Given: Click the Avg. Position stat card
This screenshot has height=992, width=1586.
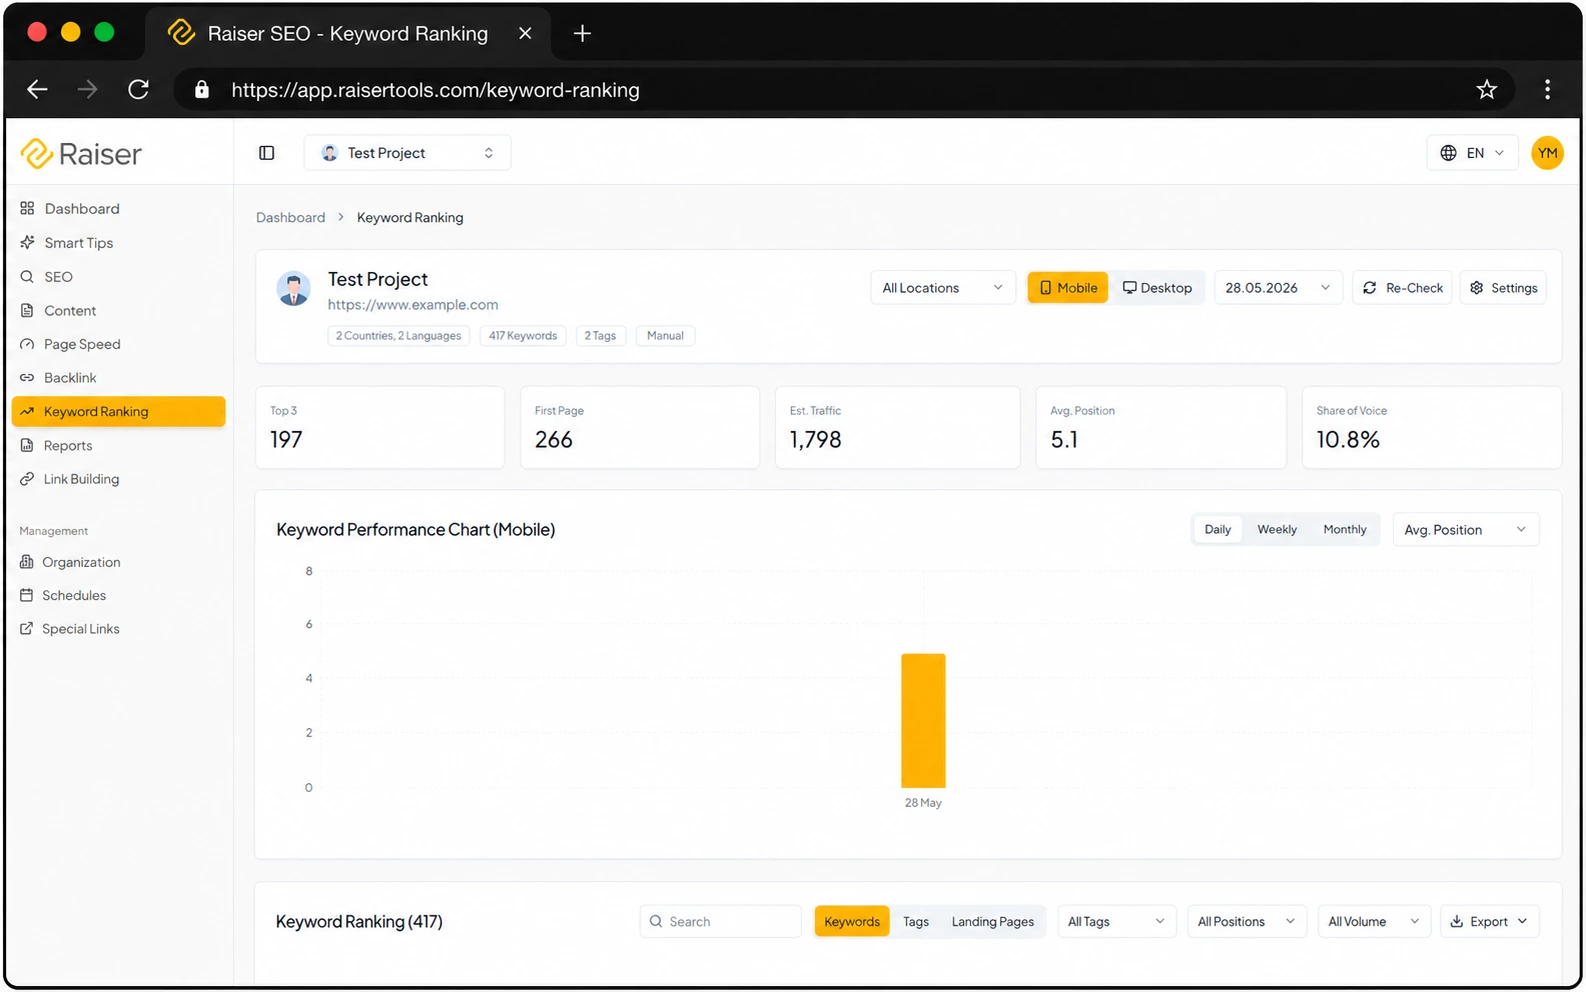Looking at the screenshot, I should pos(1161,428).
